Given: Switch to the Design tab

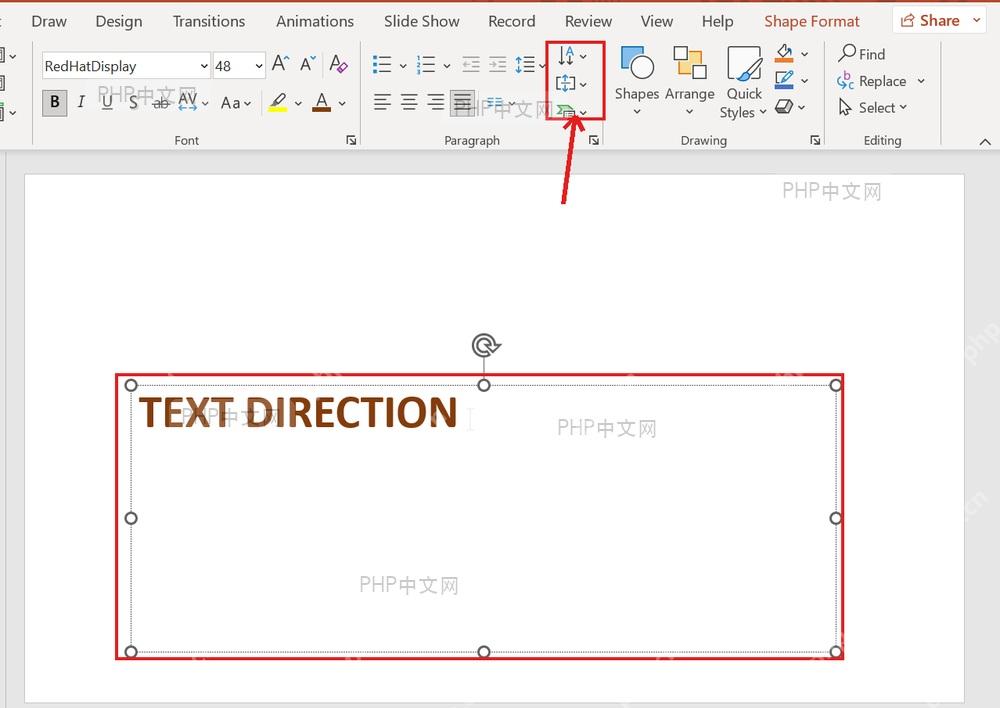Looking at the screenshot, I should click(x=119, y=21).
